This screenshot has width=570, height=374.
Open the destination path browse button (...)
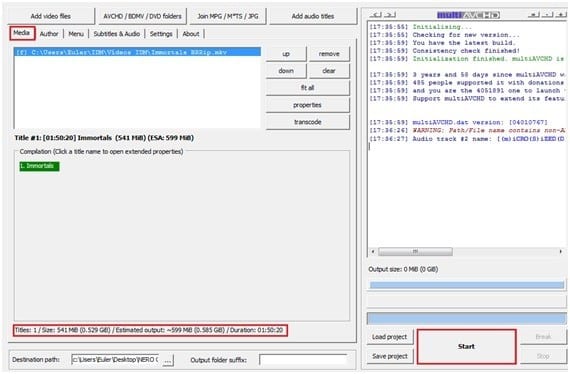(168, 361)
